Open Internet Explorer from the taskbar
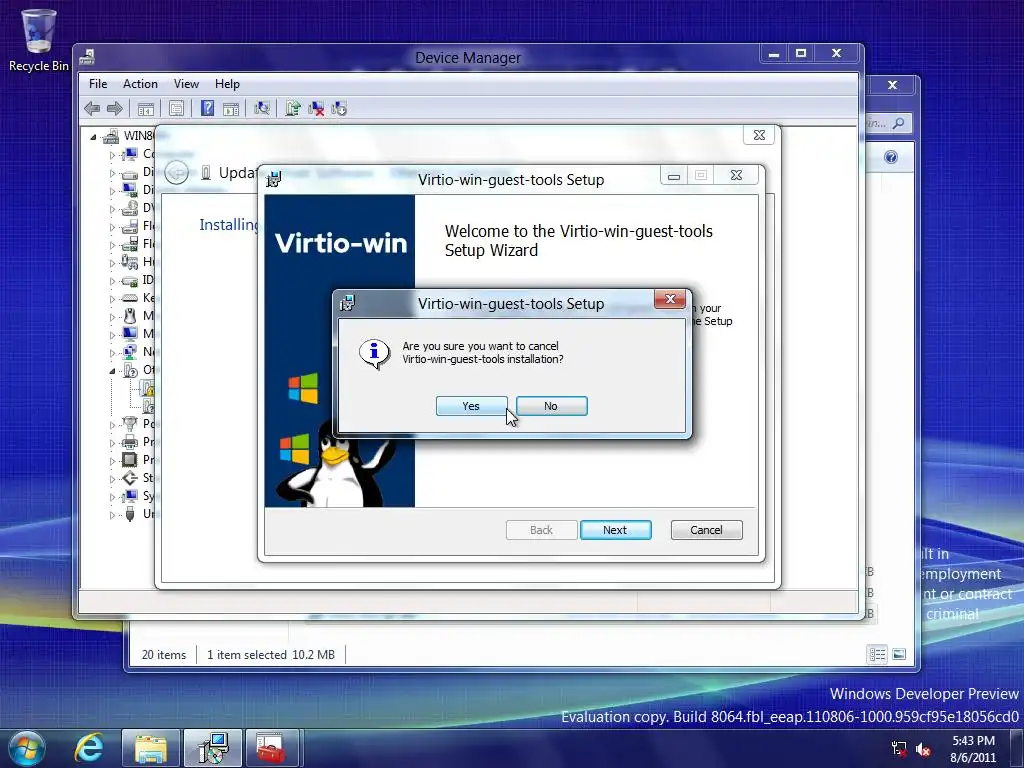The image size is (1024, 768). (x=89, y=748)
